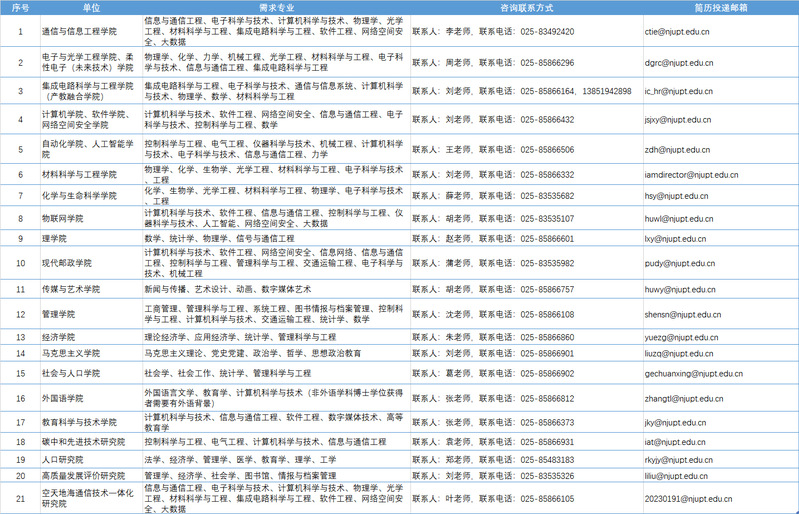Select the 人口研究院 unit cell
The width and height of the screenshot is (799, 514).
point(63,459)
